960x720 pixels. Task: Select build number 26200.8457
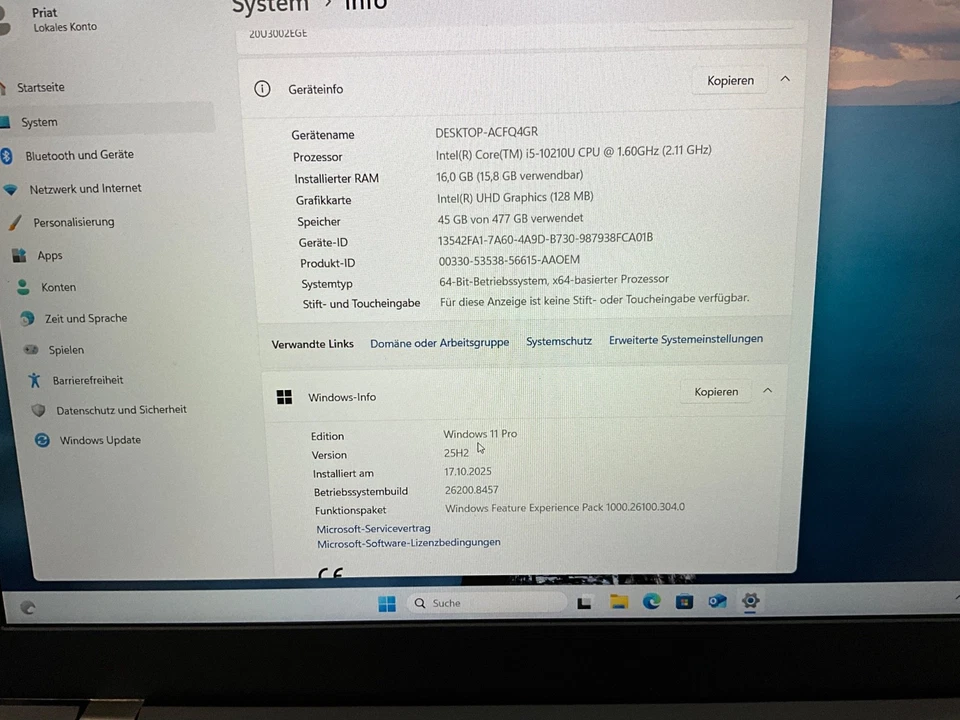pyautogui.click(x=471, y=490)
